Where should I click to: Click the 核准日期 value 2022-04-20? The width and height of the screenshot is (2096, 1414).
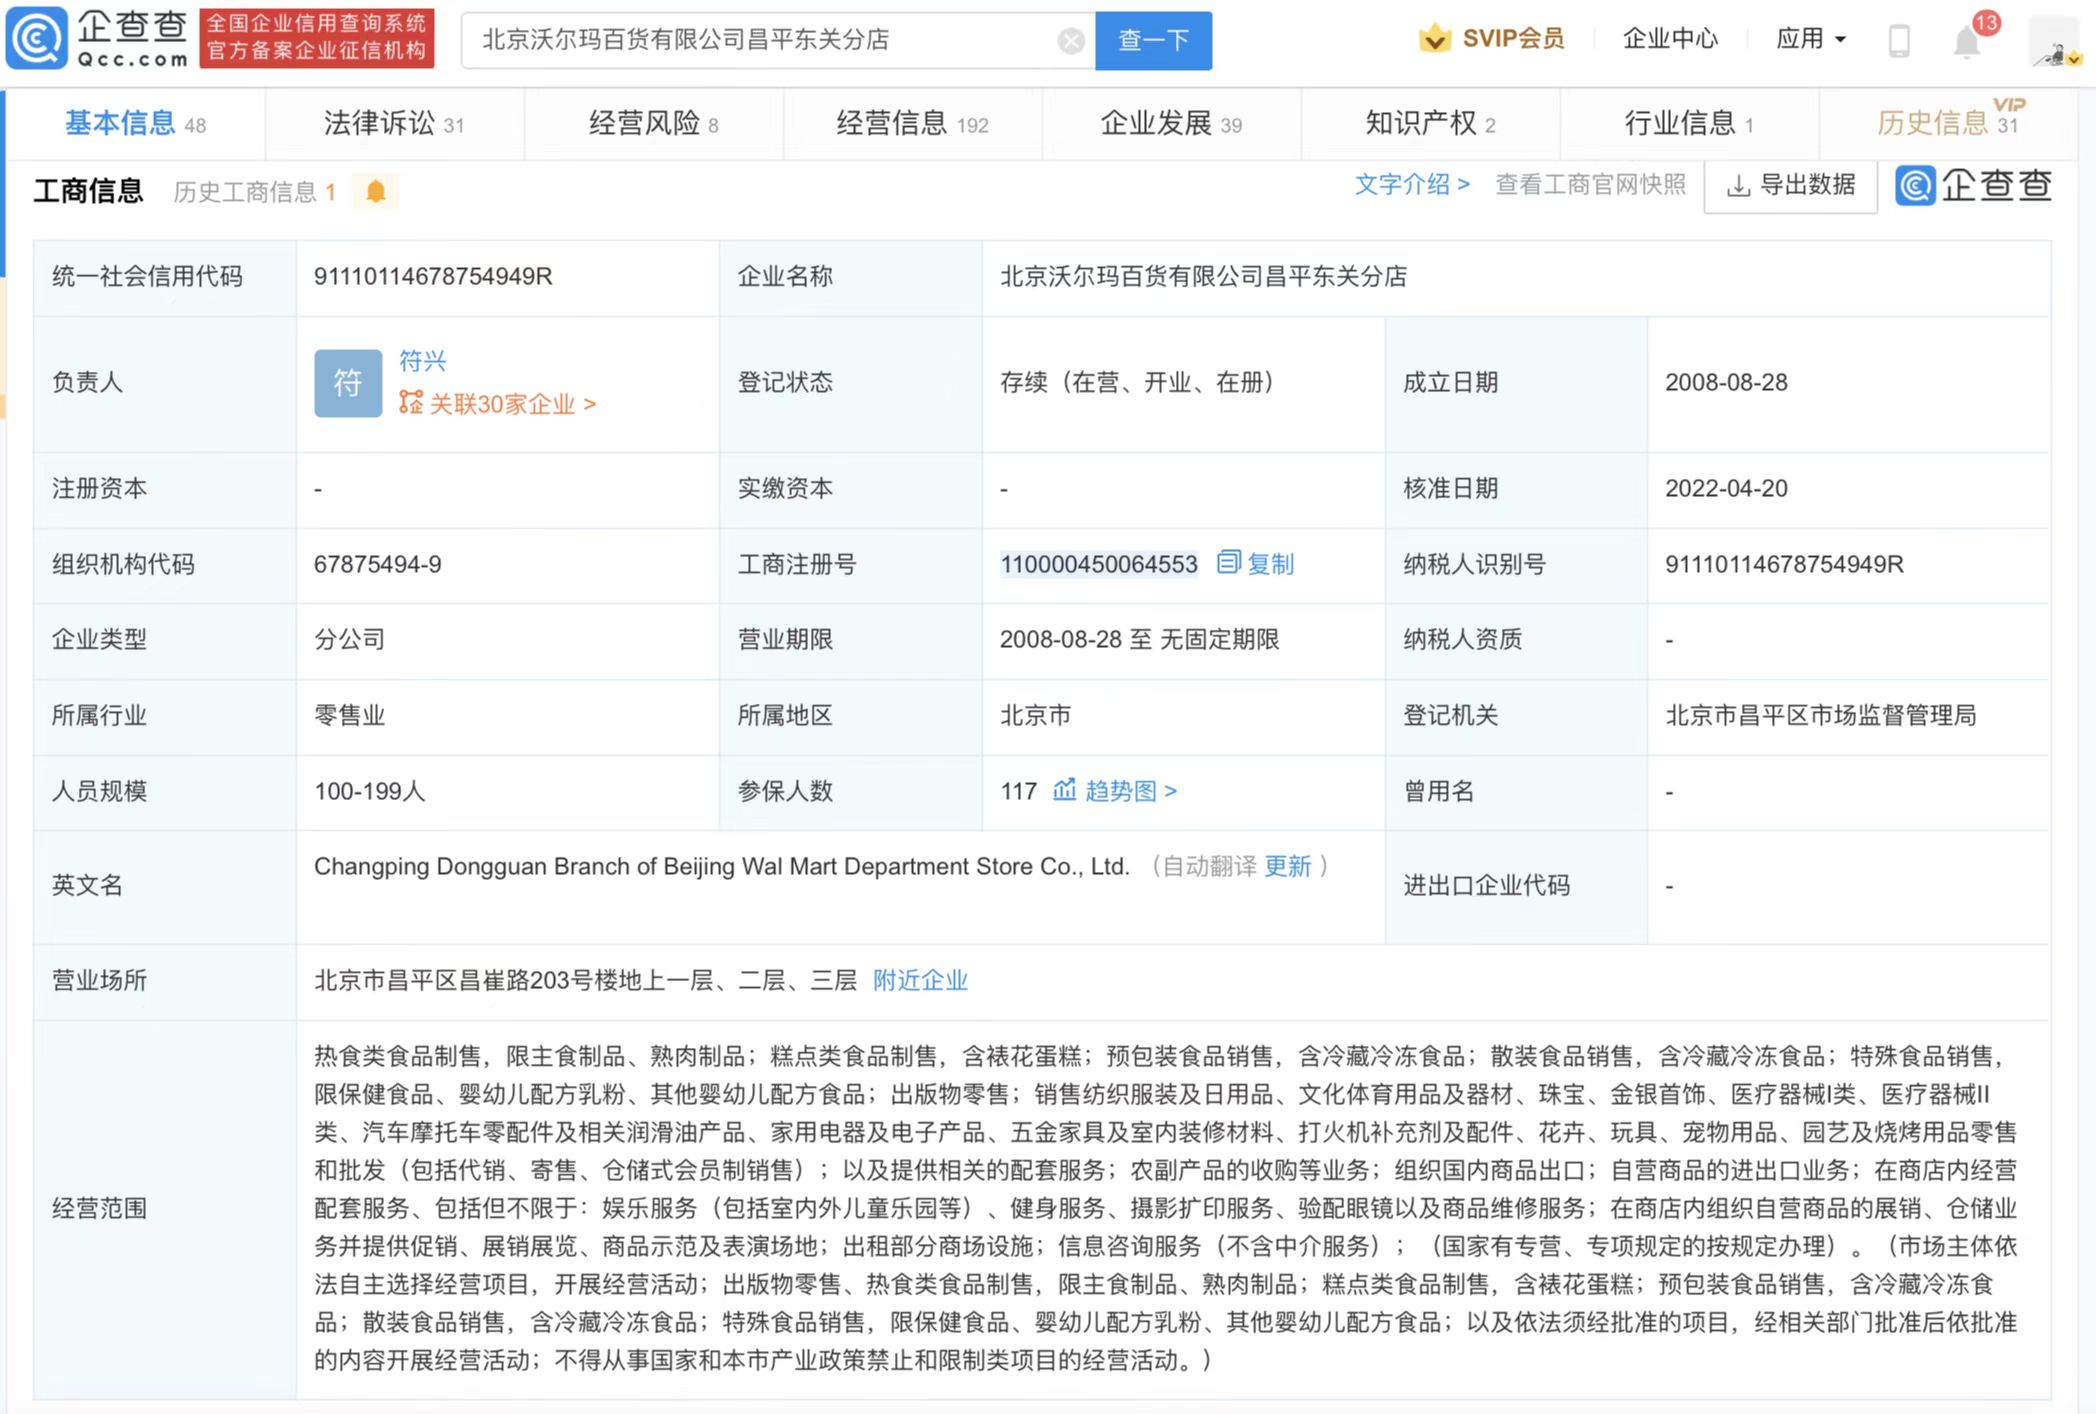(1726, 489)
